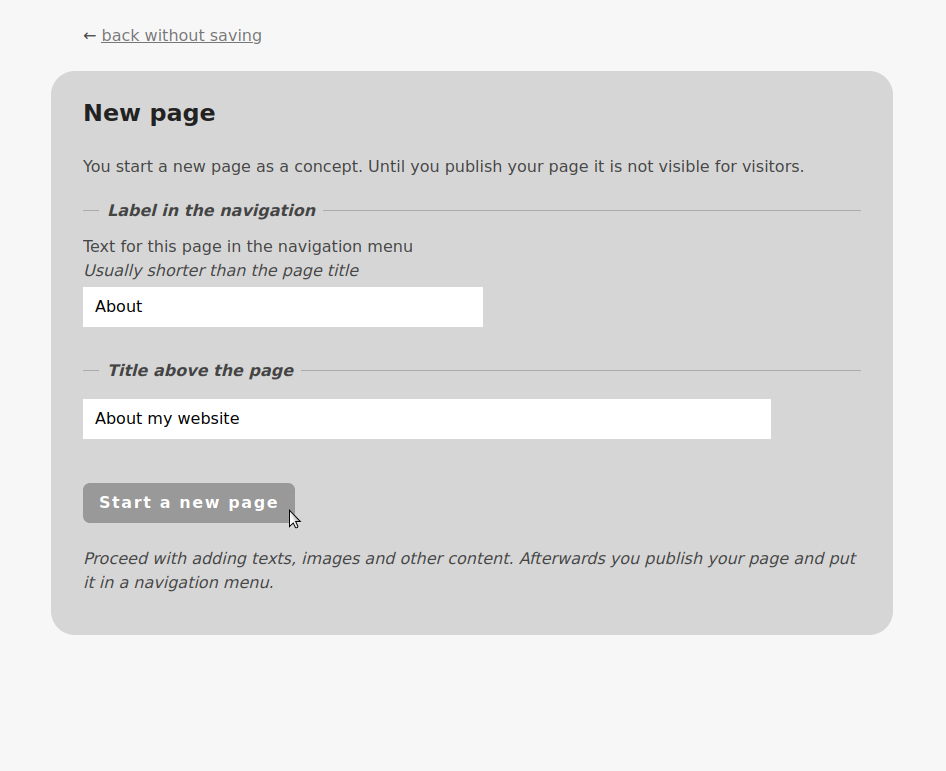Focus the navigation label field containing About
Image resolution: width=946 pixels, height=771 pixels.
click(282, 307)
